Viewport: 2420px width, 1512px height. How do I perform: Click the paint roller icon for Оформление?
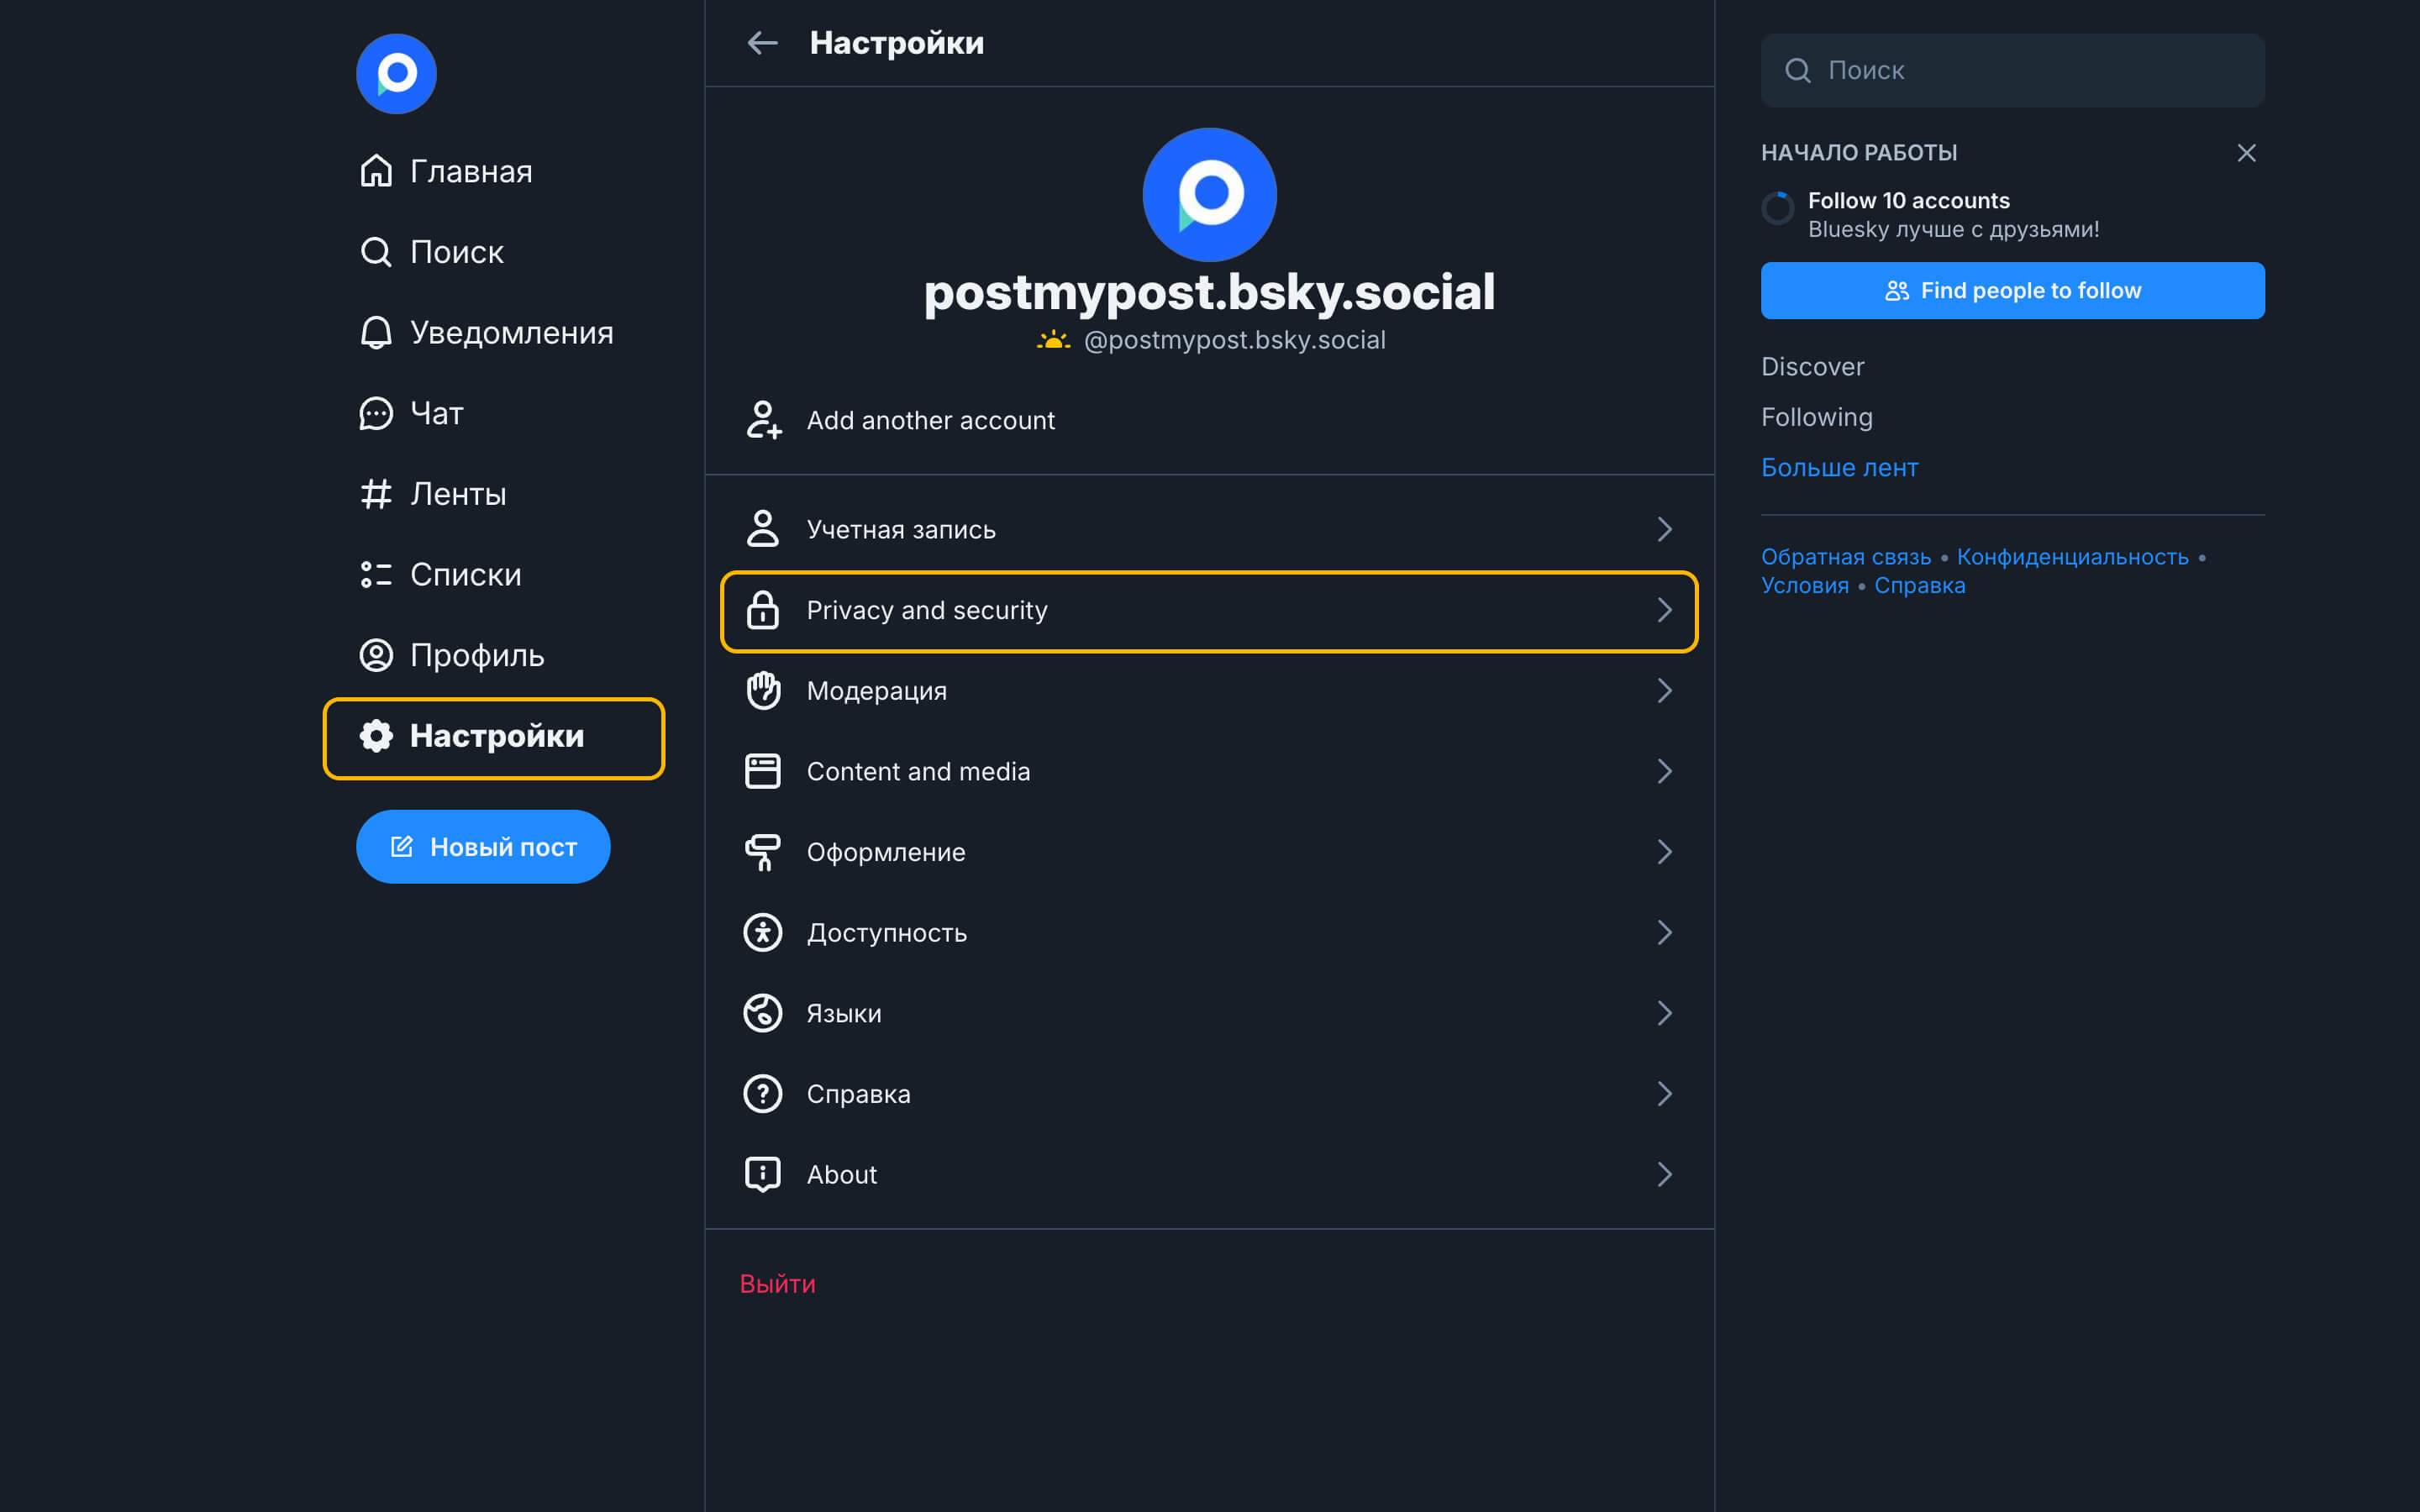click(762, 852)
